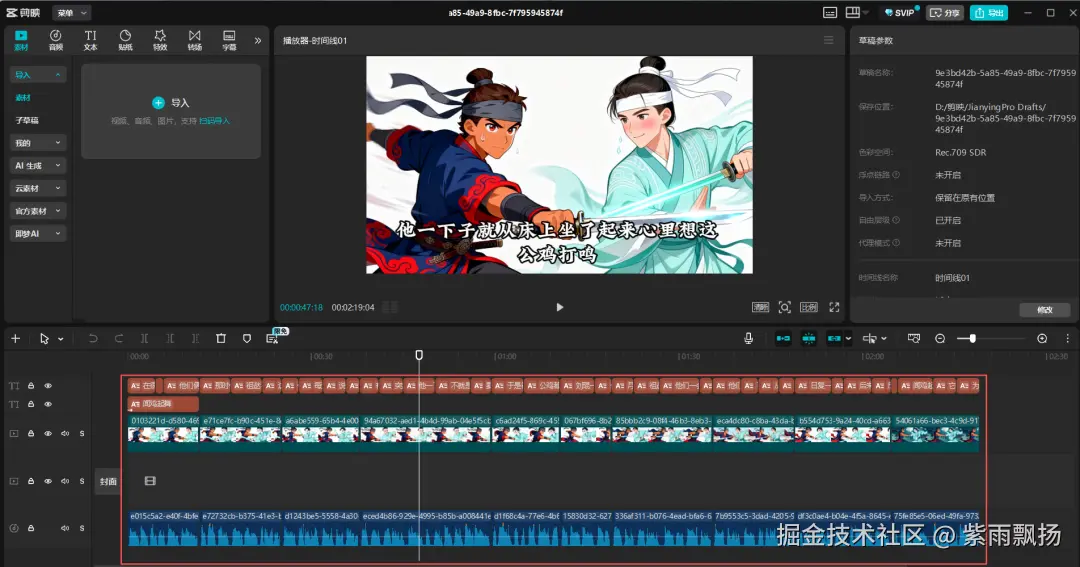This screenshot has width=1080, height=567.
Task: Toggle the main track magnet
Action: click(783, 338)
